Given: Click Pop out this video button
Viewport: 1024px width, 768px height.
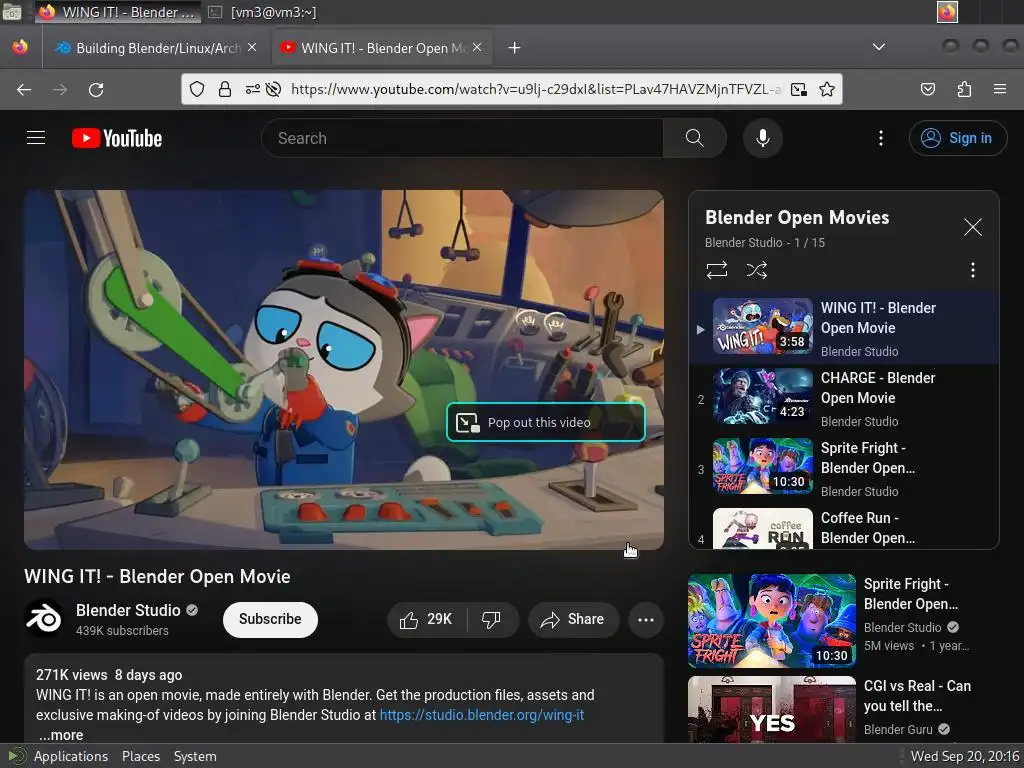Looking at the screenshot, I should coord(546,423).
